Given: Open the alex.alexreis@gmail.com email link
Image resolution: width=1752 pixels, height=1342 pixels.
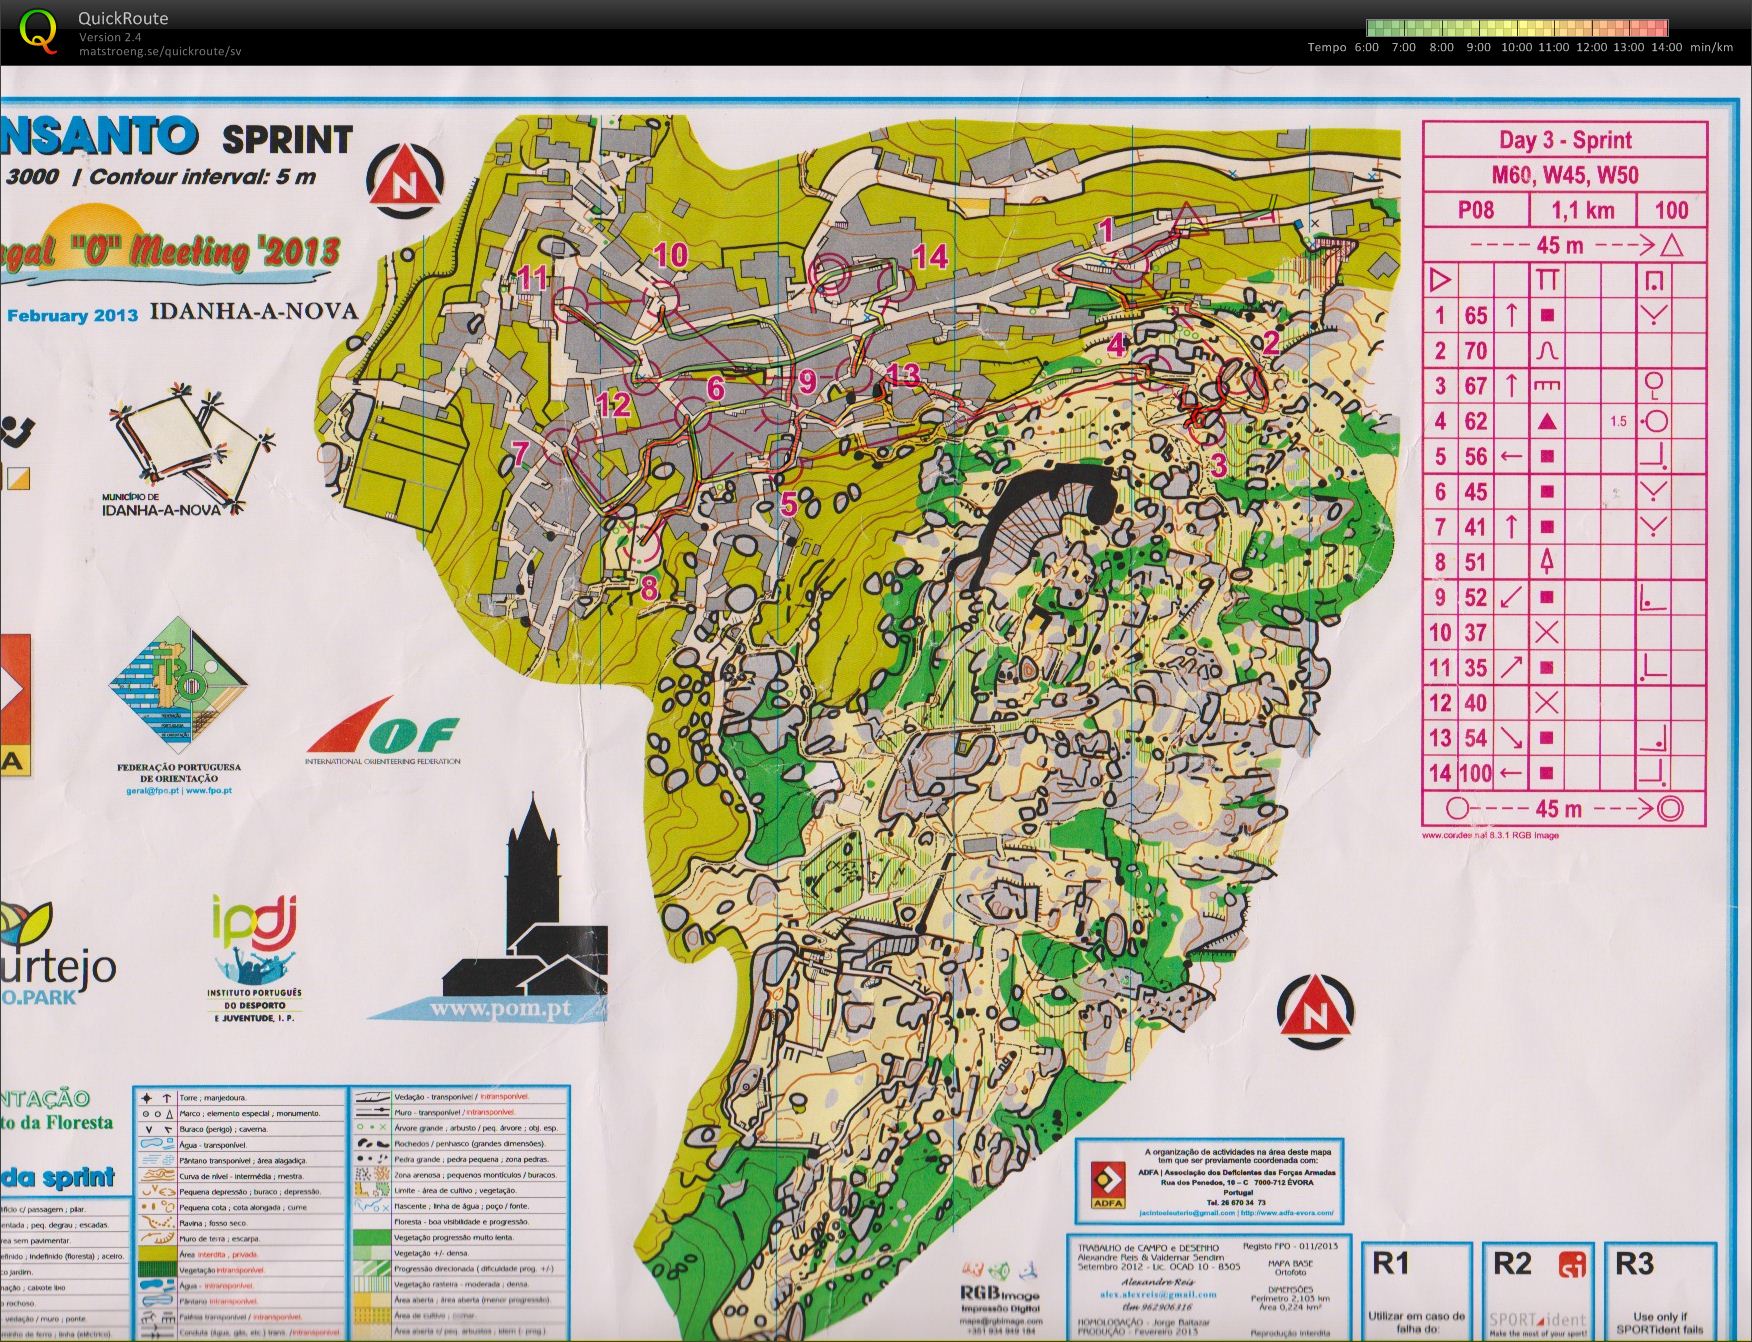Looking at the screenshot, I should 1158,1294.
